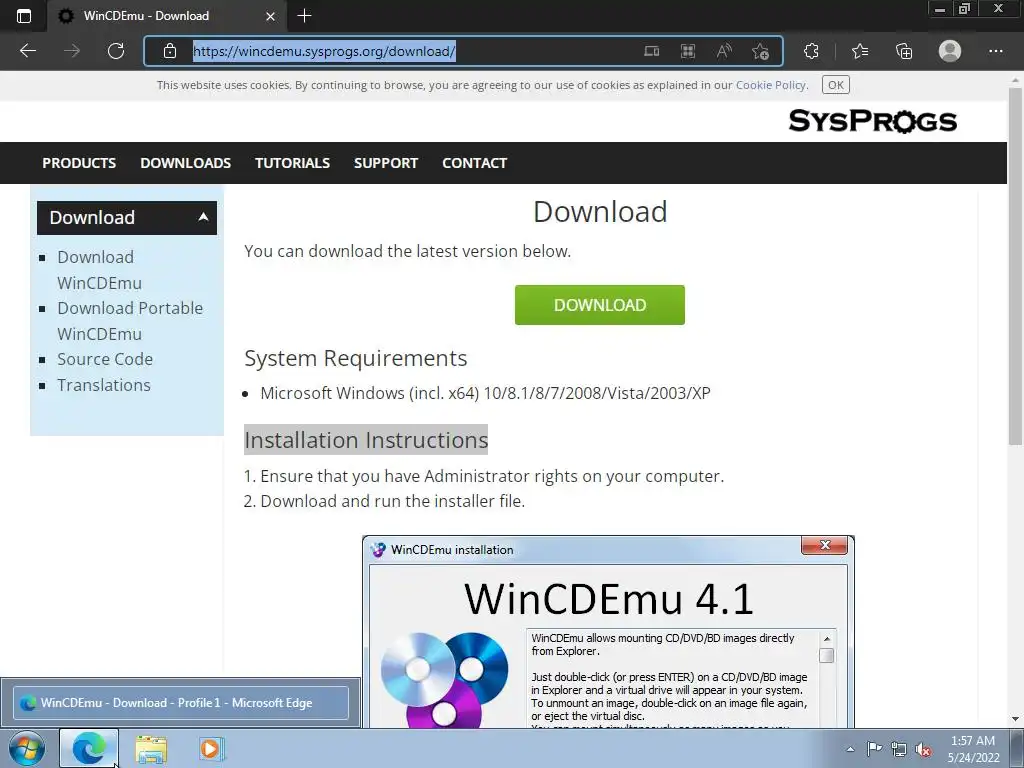1024x768 pixels.
Task: Reload the current page
Action: coord(116,51)
